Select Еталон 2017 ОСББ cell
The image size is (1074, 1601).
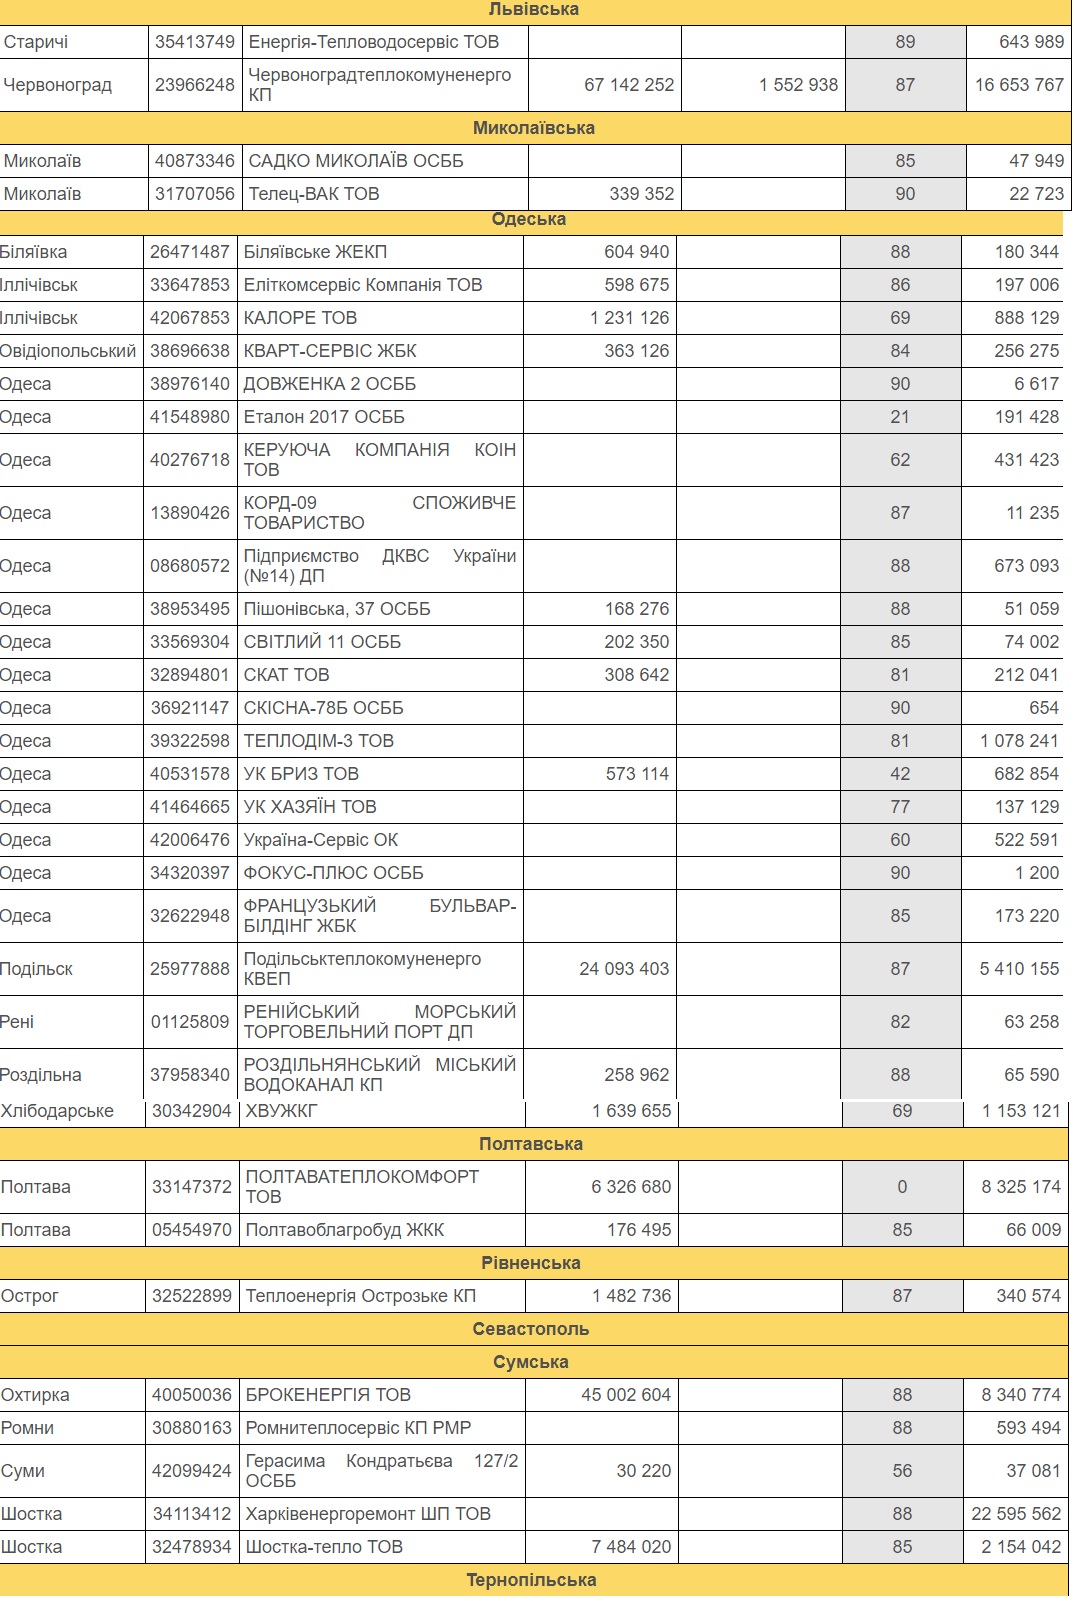[380, 417]
